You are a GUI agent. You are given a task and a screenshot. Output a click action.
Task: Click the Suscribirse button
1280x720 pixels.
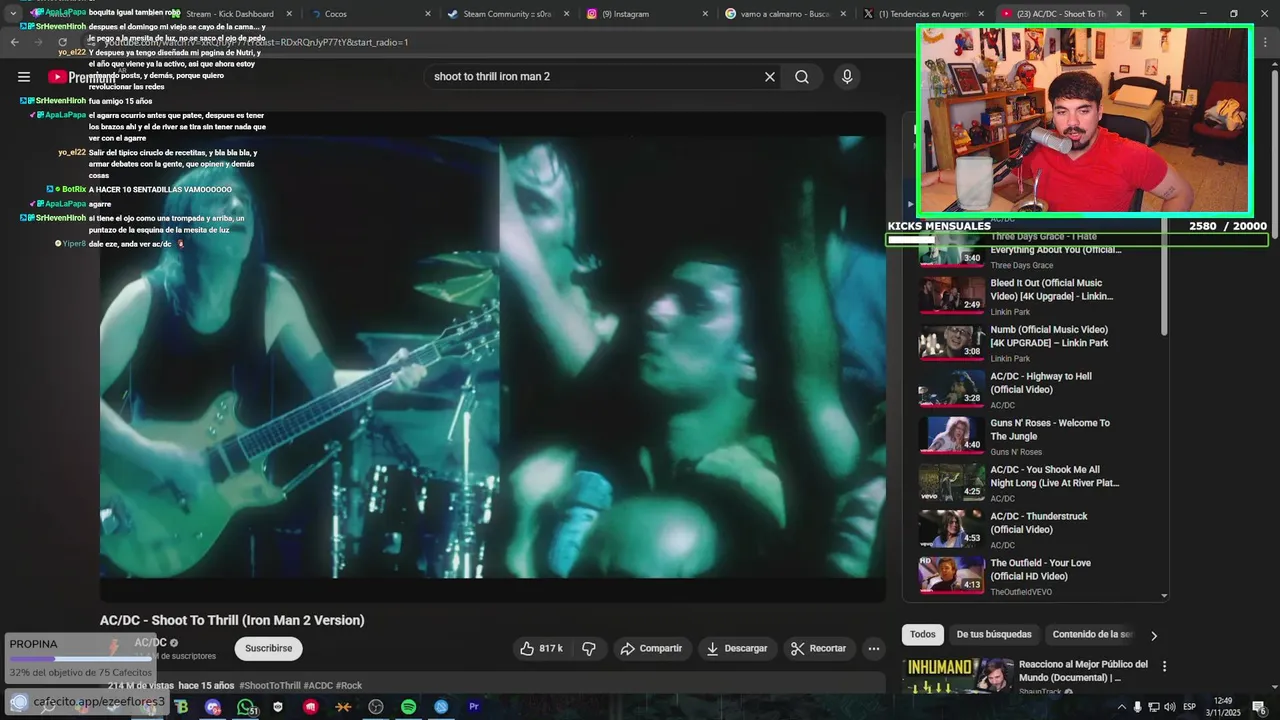pos(269,648)
